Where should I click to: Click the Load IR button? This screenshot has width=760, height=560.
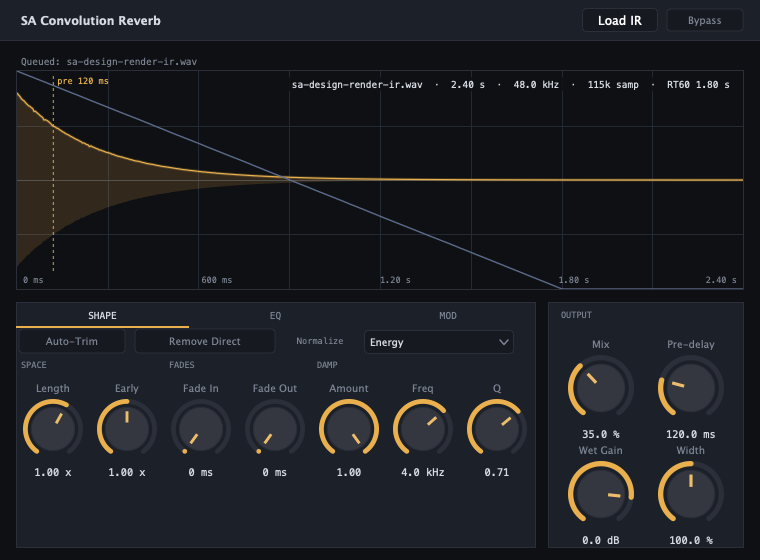(x=619, y=20)
